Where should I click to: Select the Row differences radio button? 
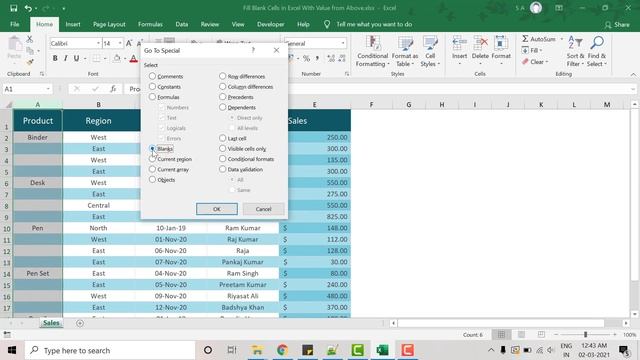click(x=222, y=76)
